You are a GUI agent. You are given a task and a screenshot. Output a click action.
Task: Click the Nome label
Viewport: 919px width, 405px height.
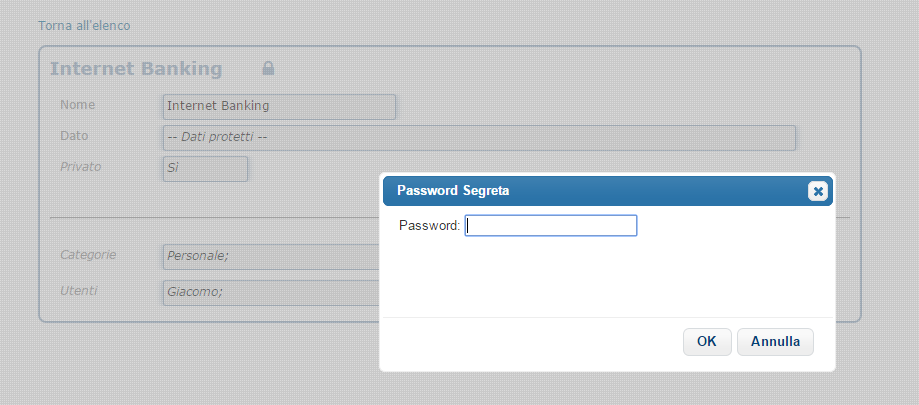[77, 104]
